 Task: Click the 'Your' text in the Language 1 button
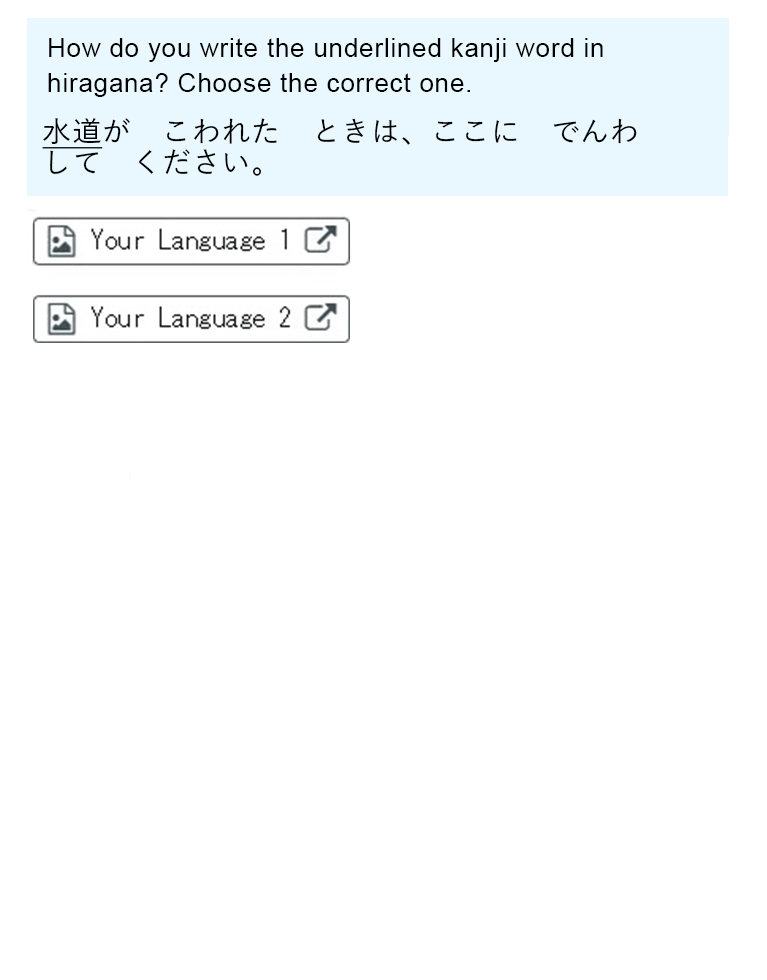point(118,240)
